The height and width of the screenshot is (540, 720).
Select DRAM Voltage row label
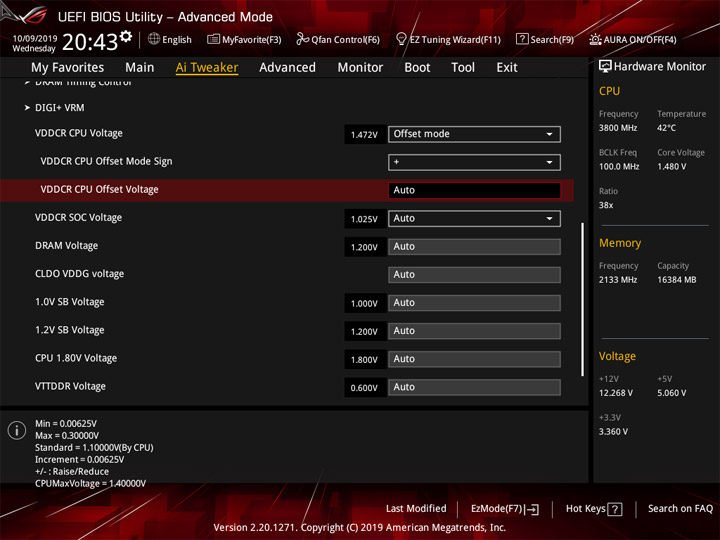pos(67,246)
